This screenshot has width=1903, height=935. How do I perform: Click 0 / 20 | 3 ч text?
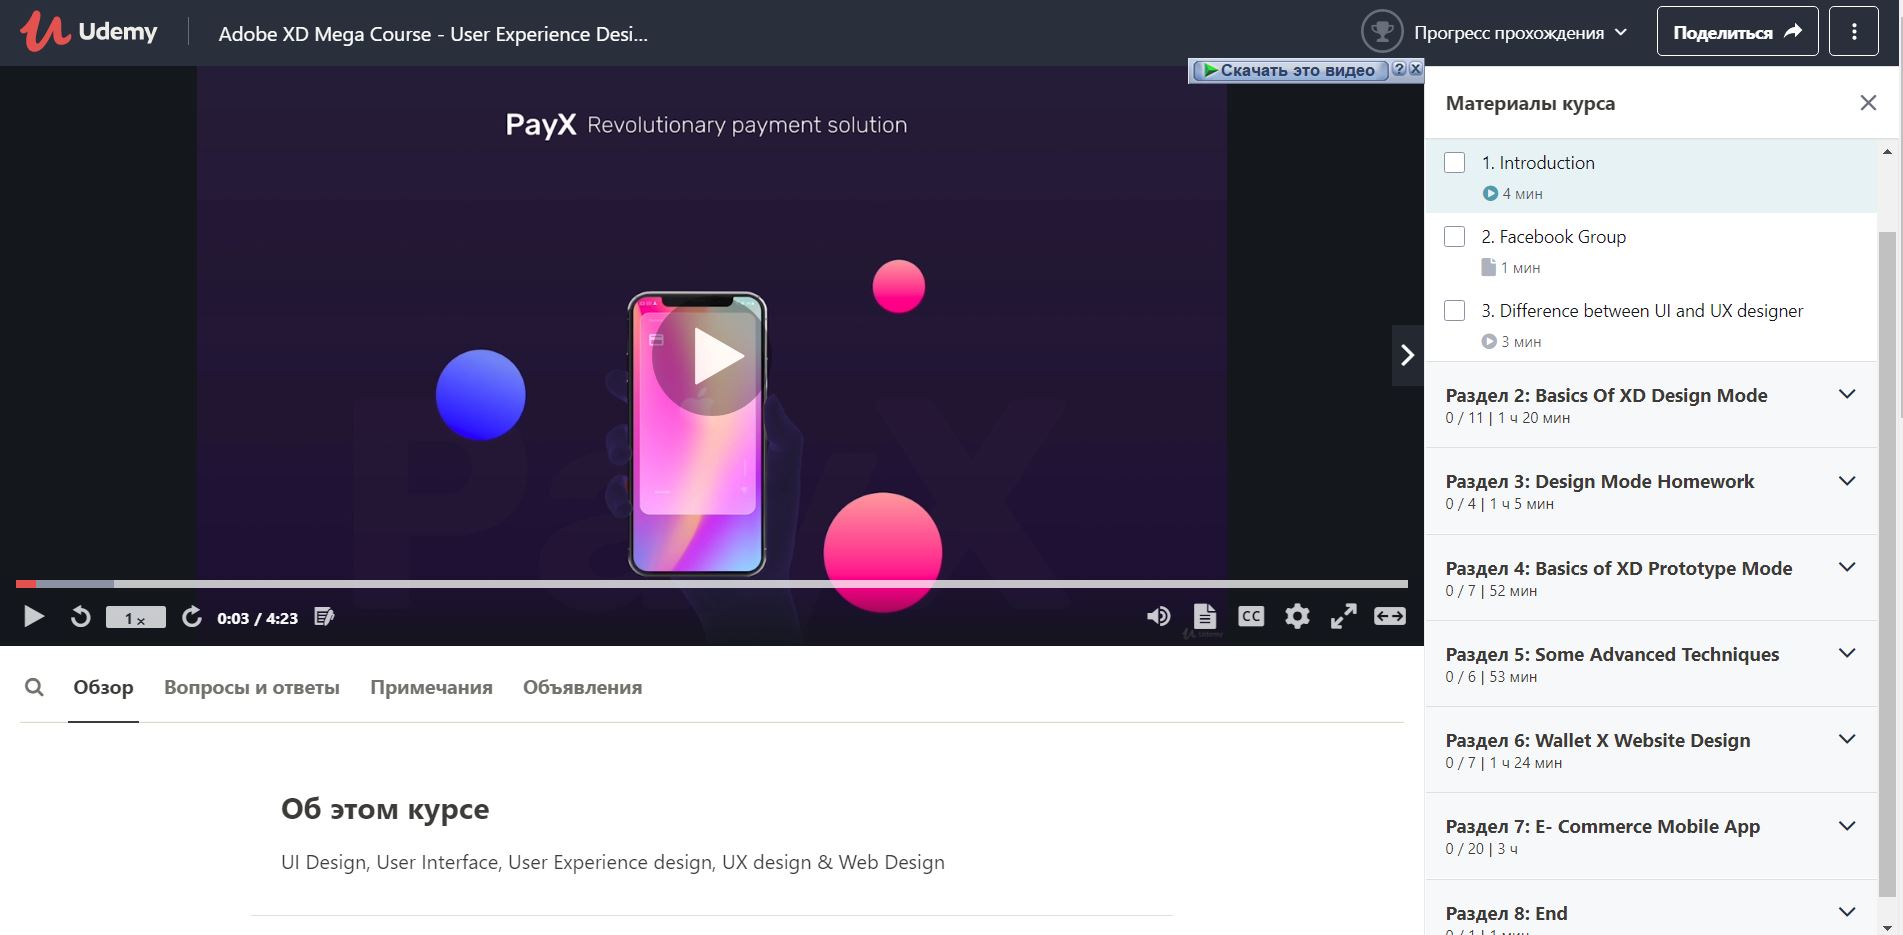coord(1481,849)
